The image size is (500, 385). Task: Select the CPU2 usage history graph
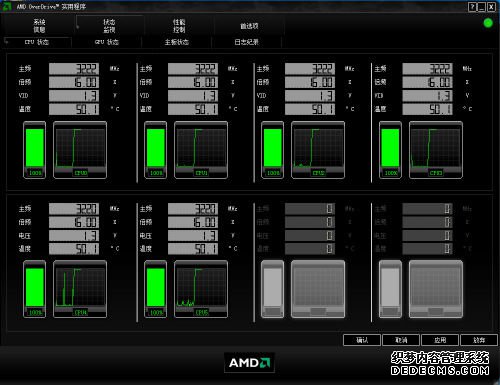click(318, 150)
